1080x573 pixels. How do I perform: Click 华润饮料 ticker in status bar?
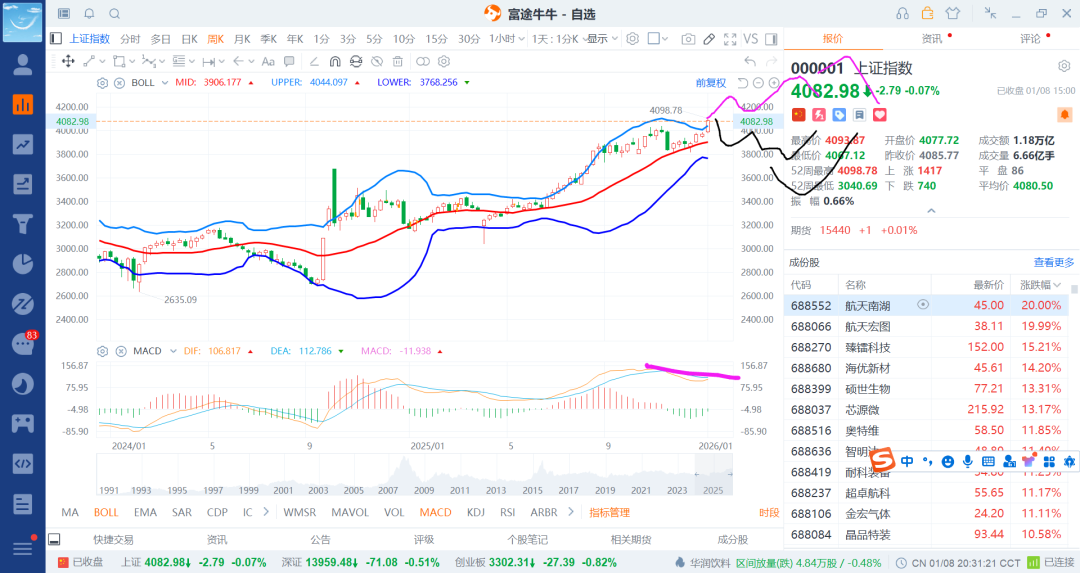pyautogui.click(x=709, y=563)
